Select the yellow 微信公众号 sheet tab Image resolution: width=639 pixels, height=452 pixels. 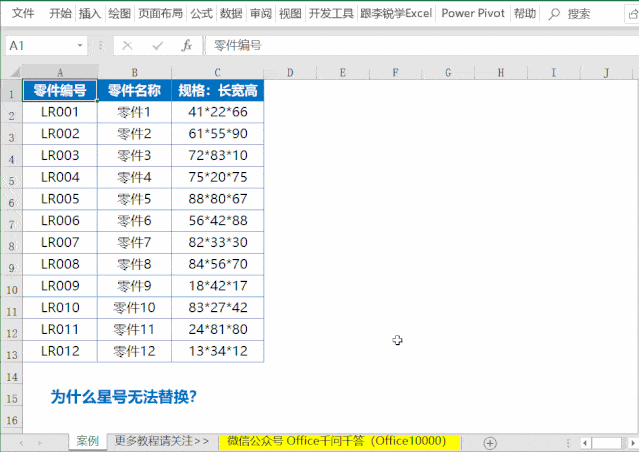tap(336, 441)
